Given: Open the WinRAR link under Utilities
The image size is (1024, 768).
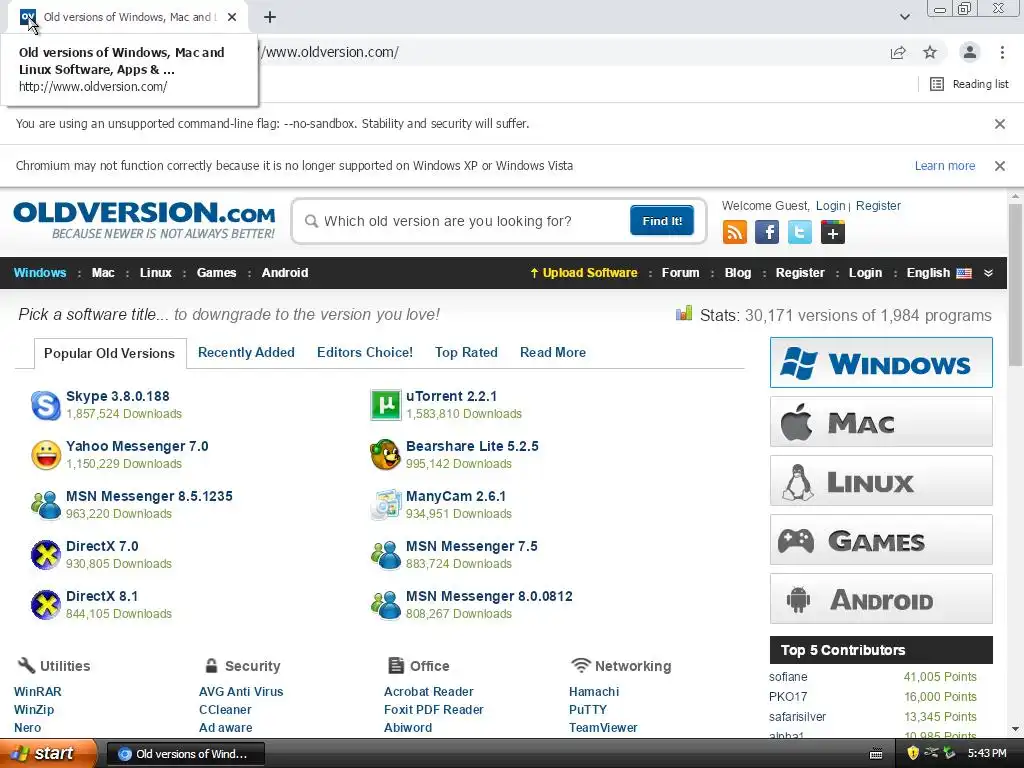Looking at the screenshot, I should click(x=38, y=692).
